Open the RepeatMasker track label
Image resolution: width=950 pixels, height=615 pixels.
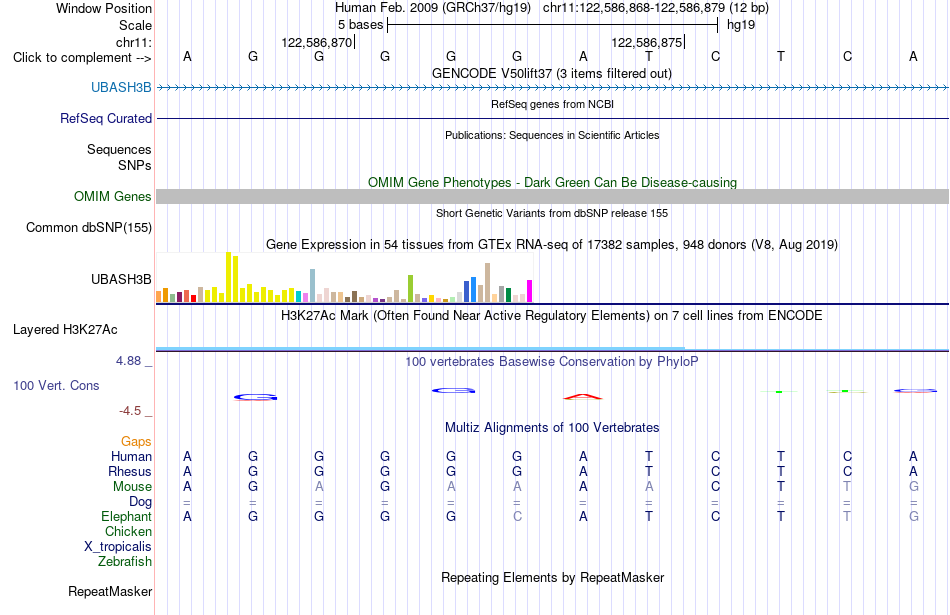[110, 591]
